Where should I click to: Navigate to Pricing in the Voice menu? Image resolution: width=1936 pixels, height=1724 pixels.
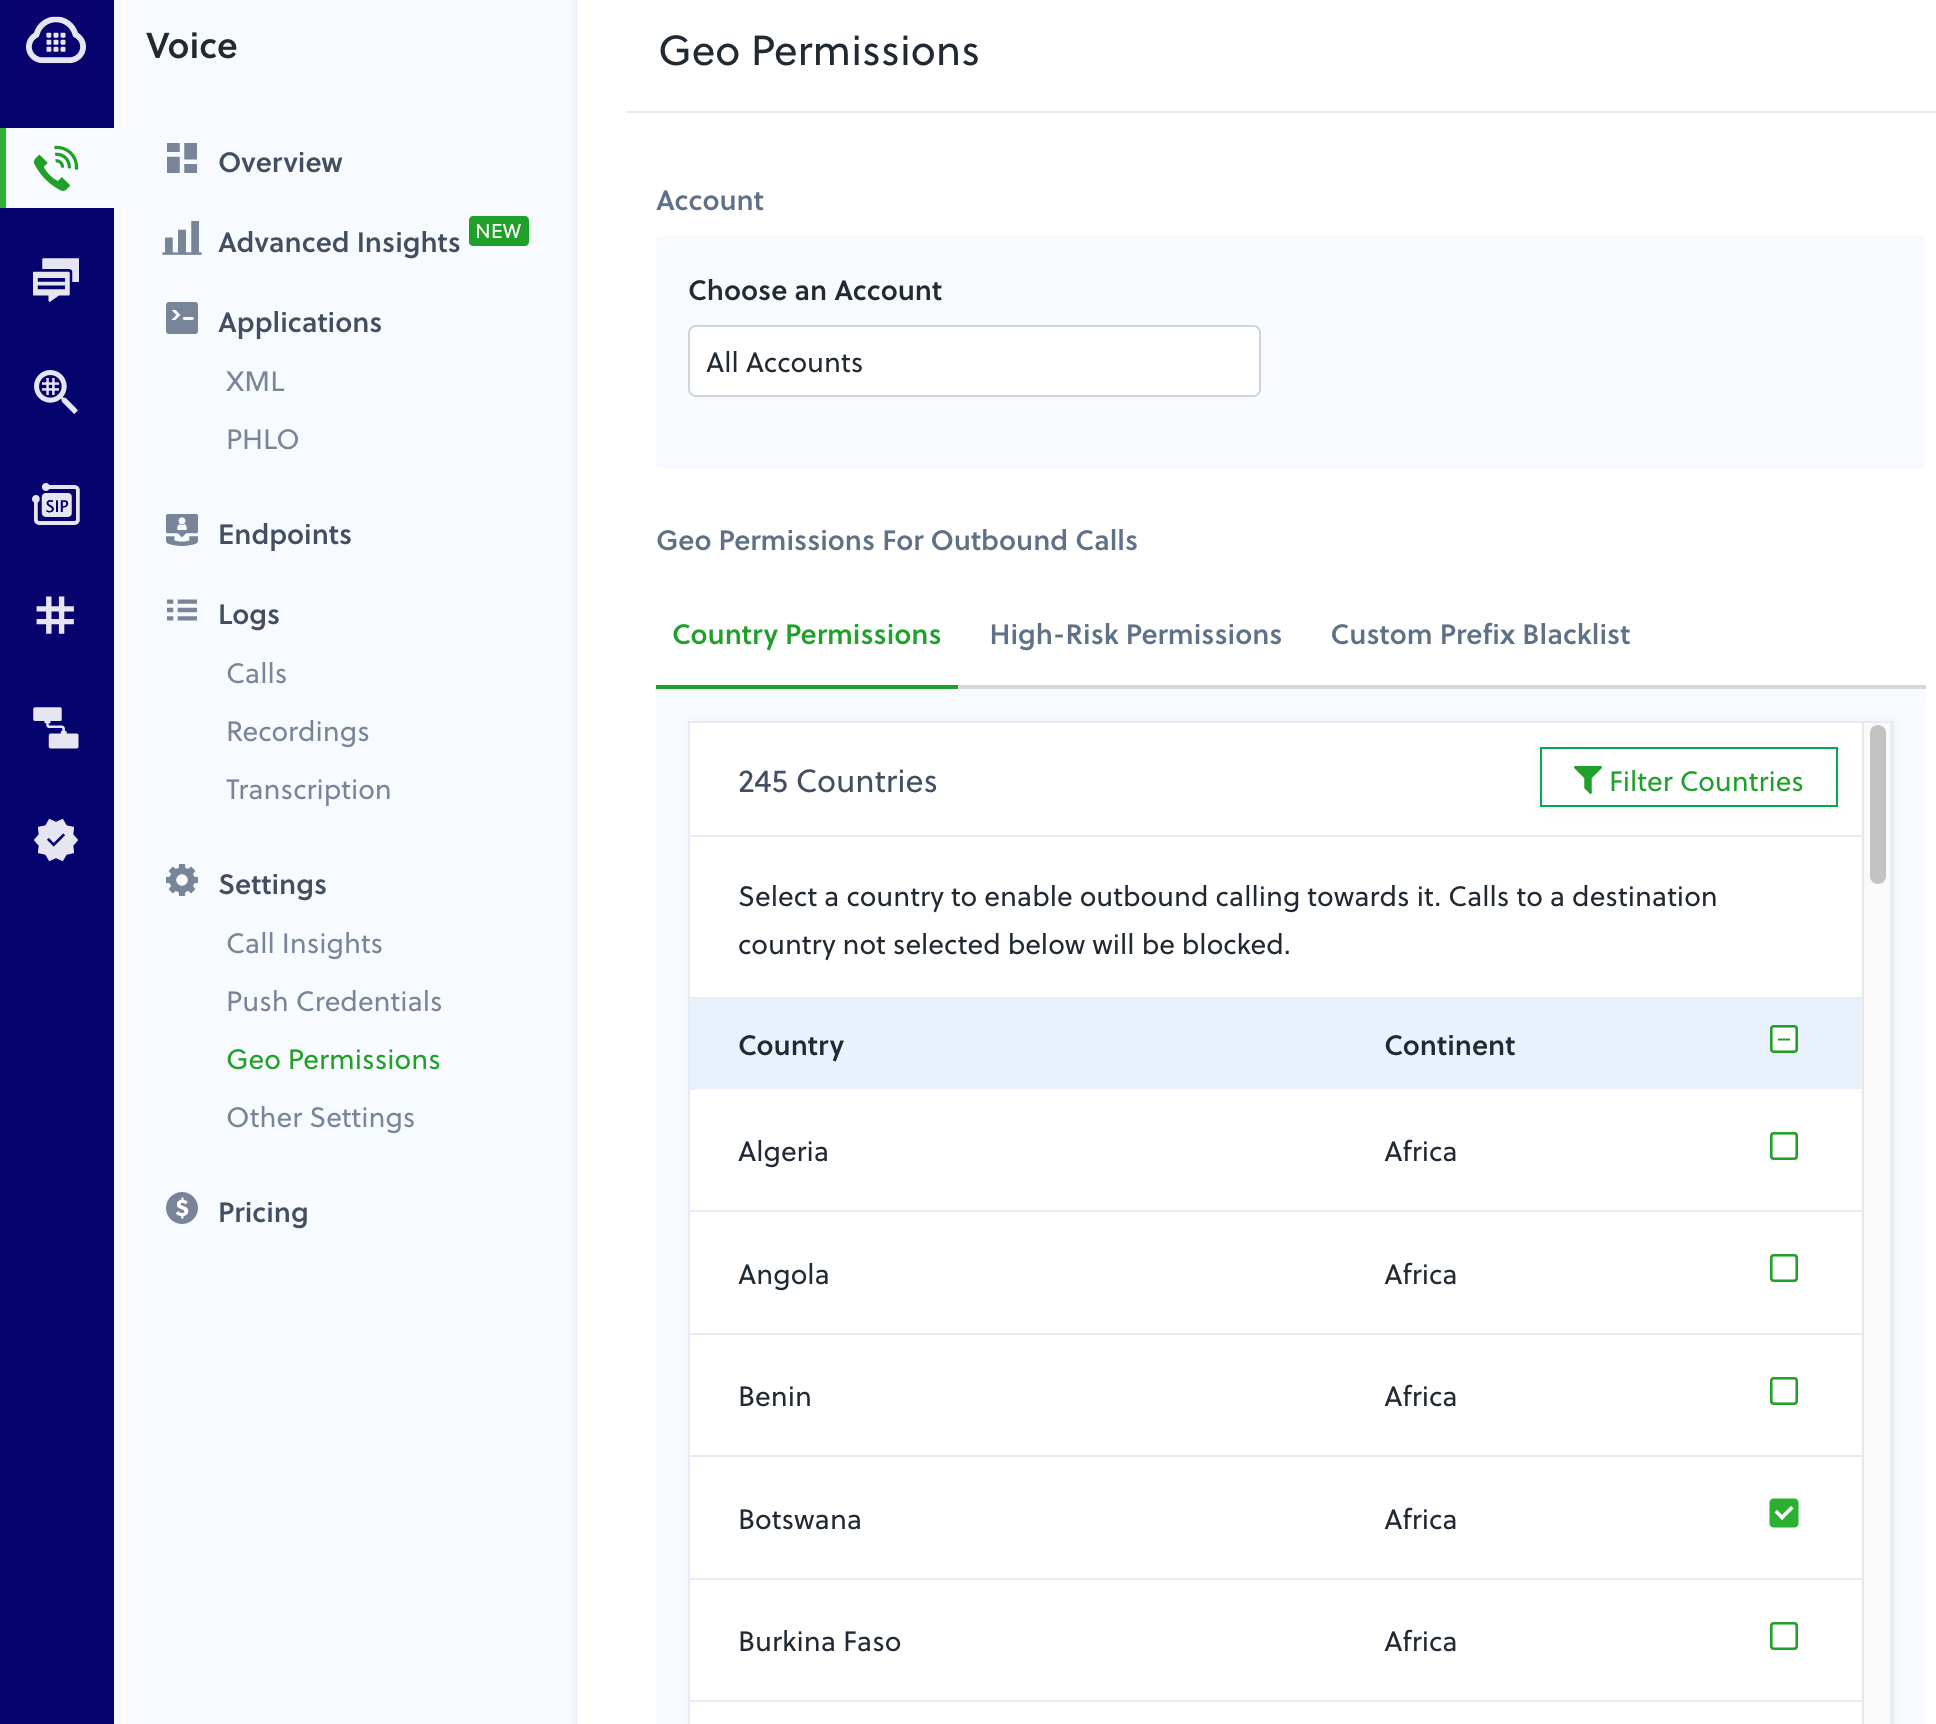[x=262, y=1211]
